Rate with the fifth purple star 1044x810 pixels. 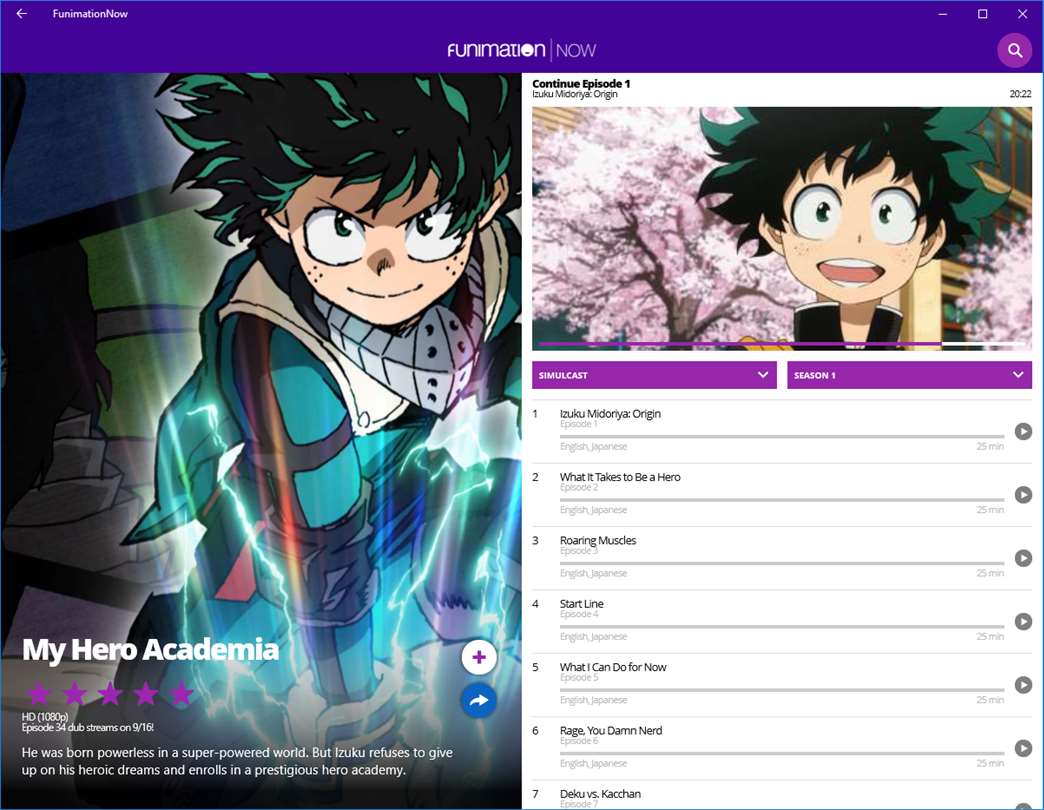[181, 694]
